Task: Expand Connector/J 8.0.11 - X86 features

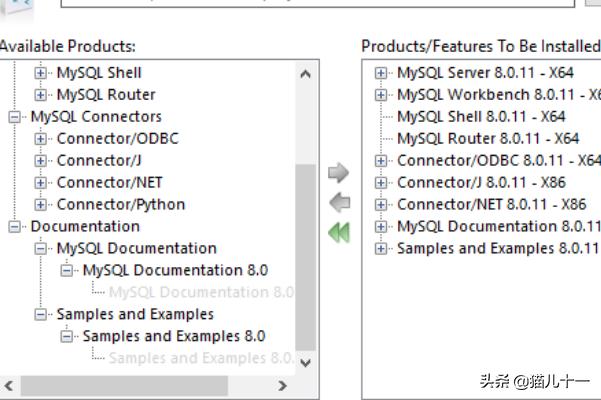Action: 381,183
